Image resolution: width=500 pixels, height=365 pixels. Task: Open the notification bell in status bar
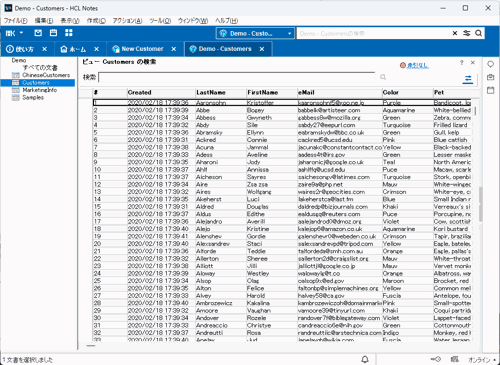(x=365, y=359)
